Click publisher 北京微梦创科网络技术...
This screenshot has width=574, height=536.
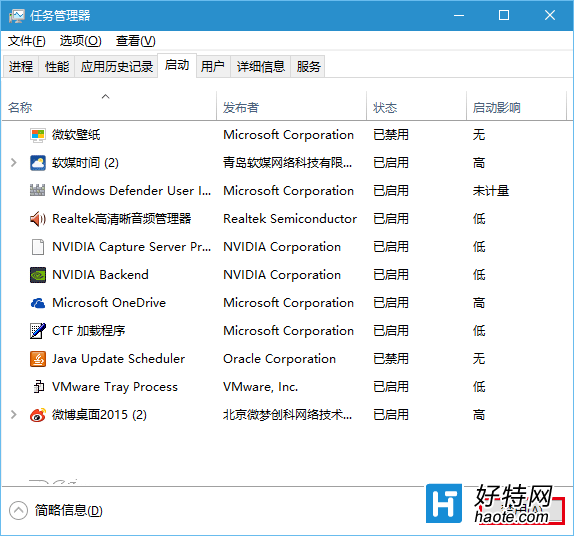287,415
